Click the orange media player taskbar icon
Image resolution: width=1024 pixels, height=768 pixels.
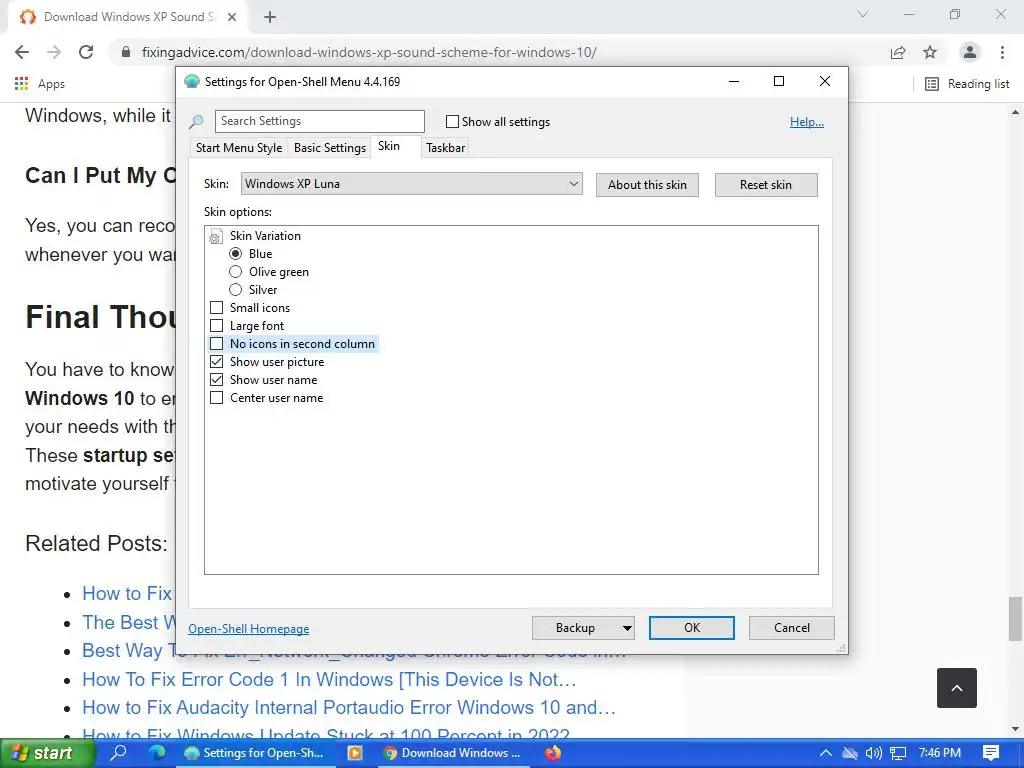[x=355, y=752]
